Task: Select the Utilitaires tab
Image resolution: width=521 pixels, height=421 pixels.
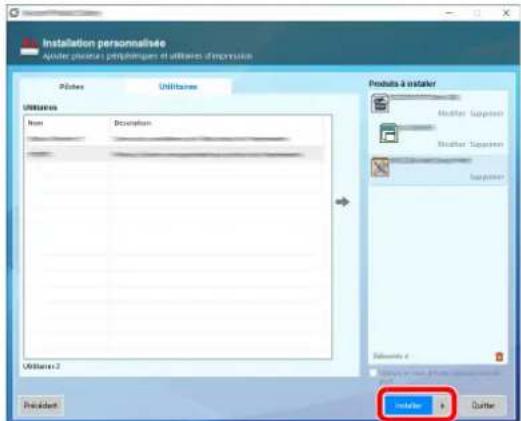Action: (178, 87)
